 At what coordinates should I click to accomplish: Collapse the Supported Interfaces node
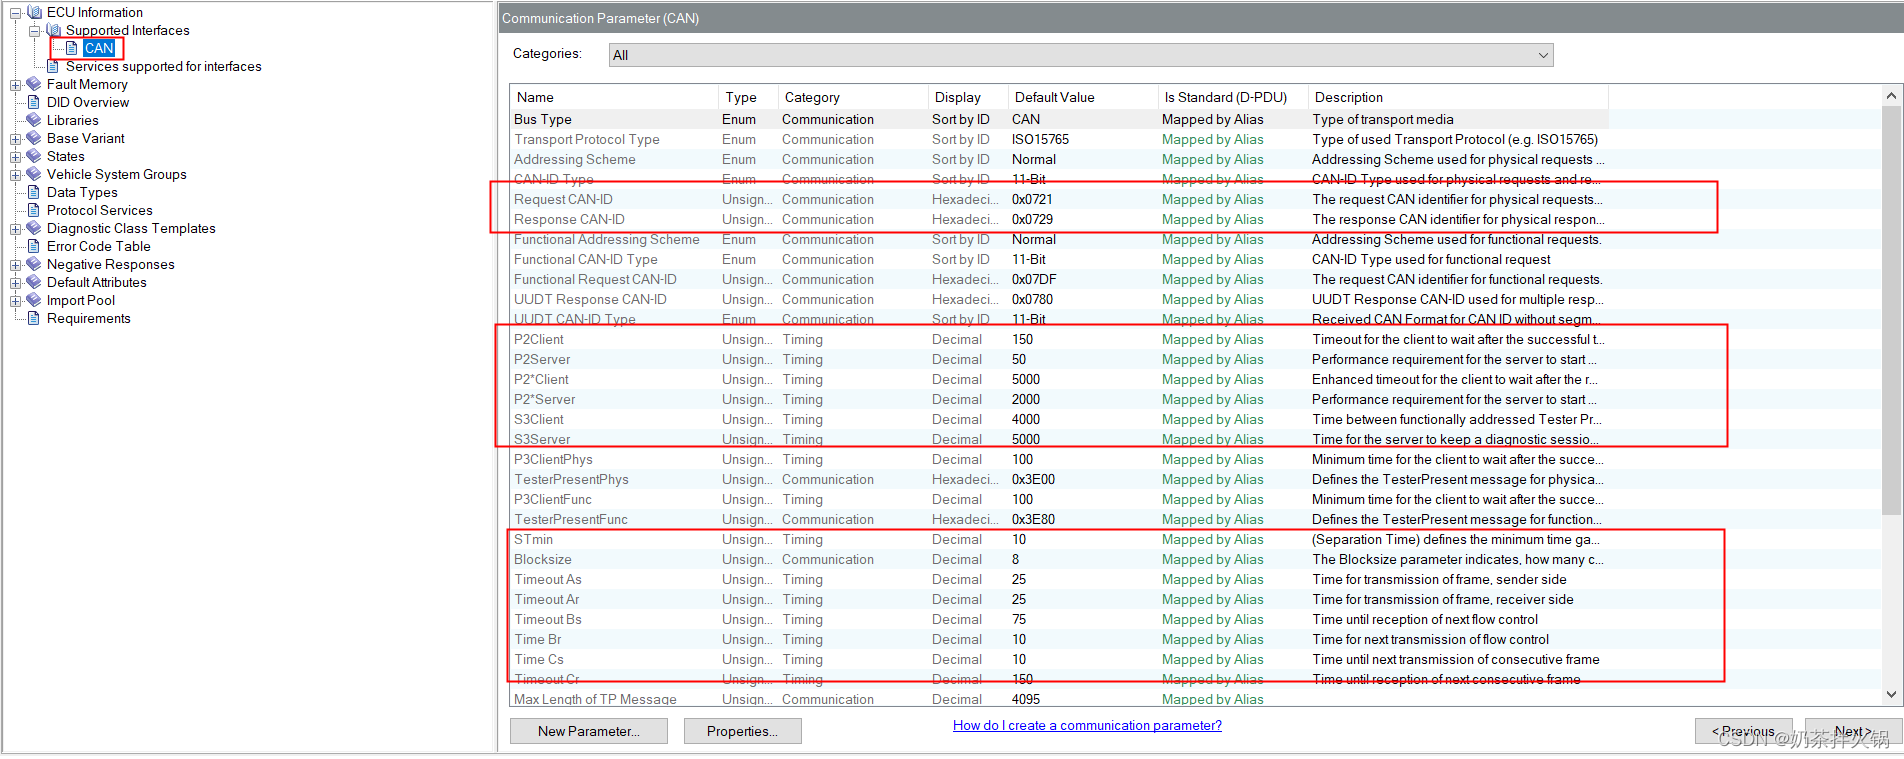coord(34,31)
